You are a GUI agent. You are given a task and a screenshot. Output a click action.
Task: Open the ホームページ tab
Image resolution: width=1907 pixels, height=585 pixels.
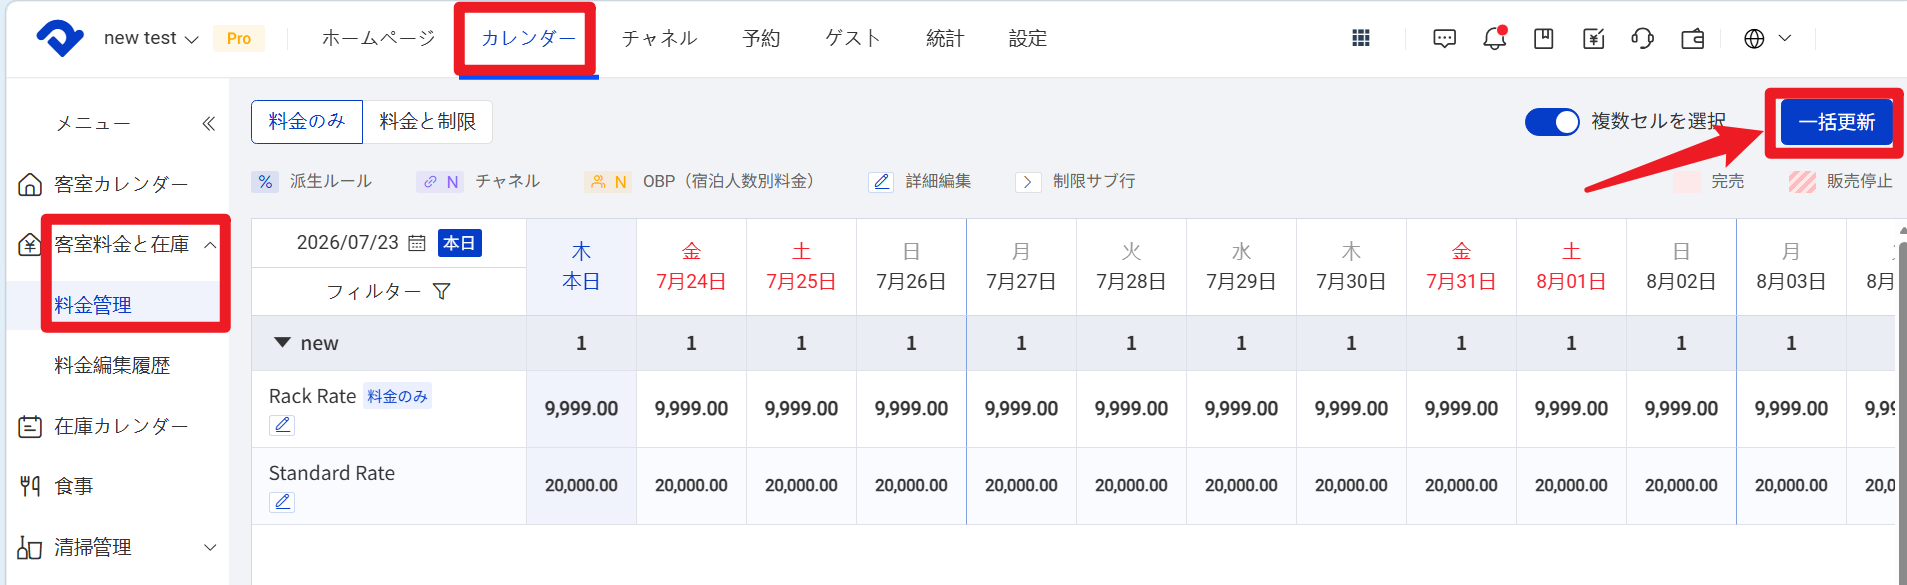(x=378, y=38)
